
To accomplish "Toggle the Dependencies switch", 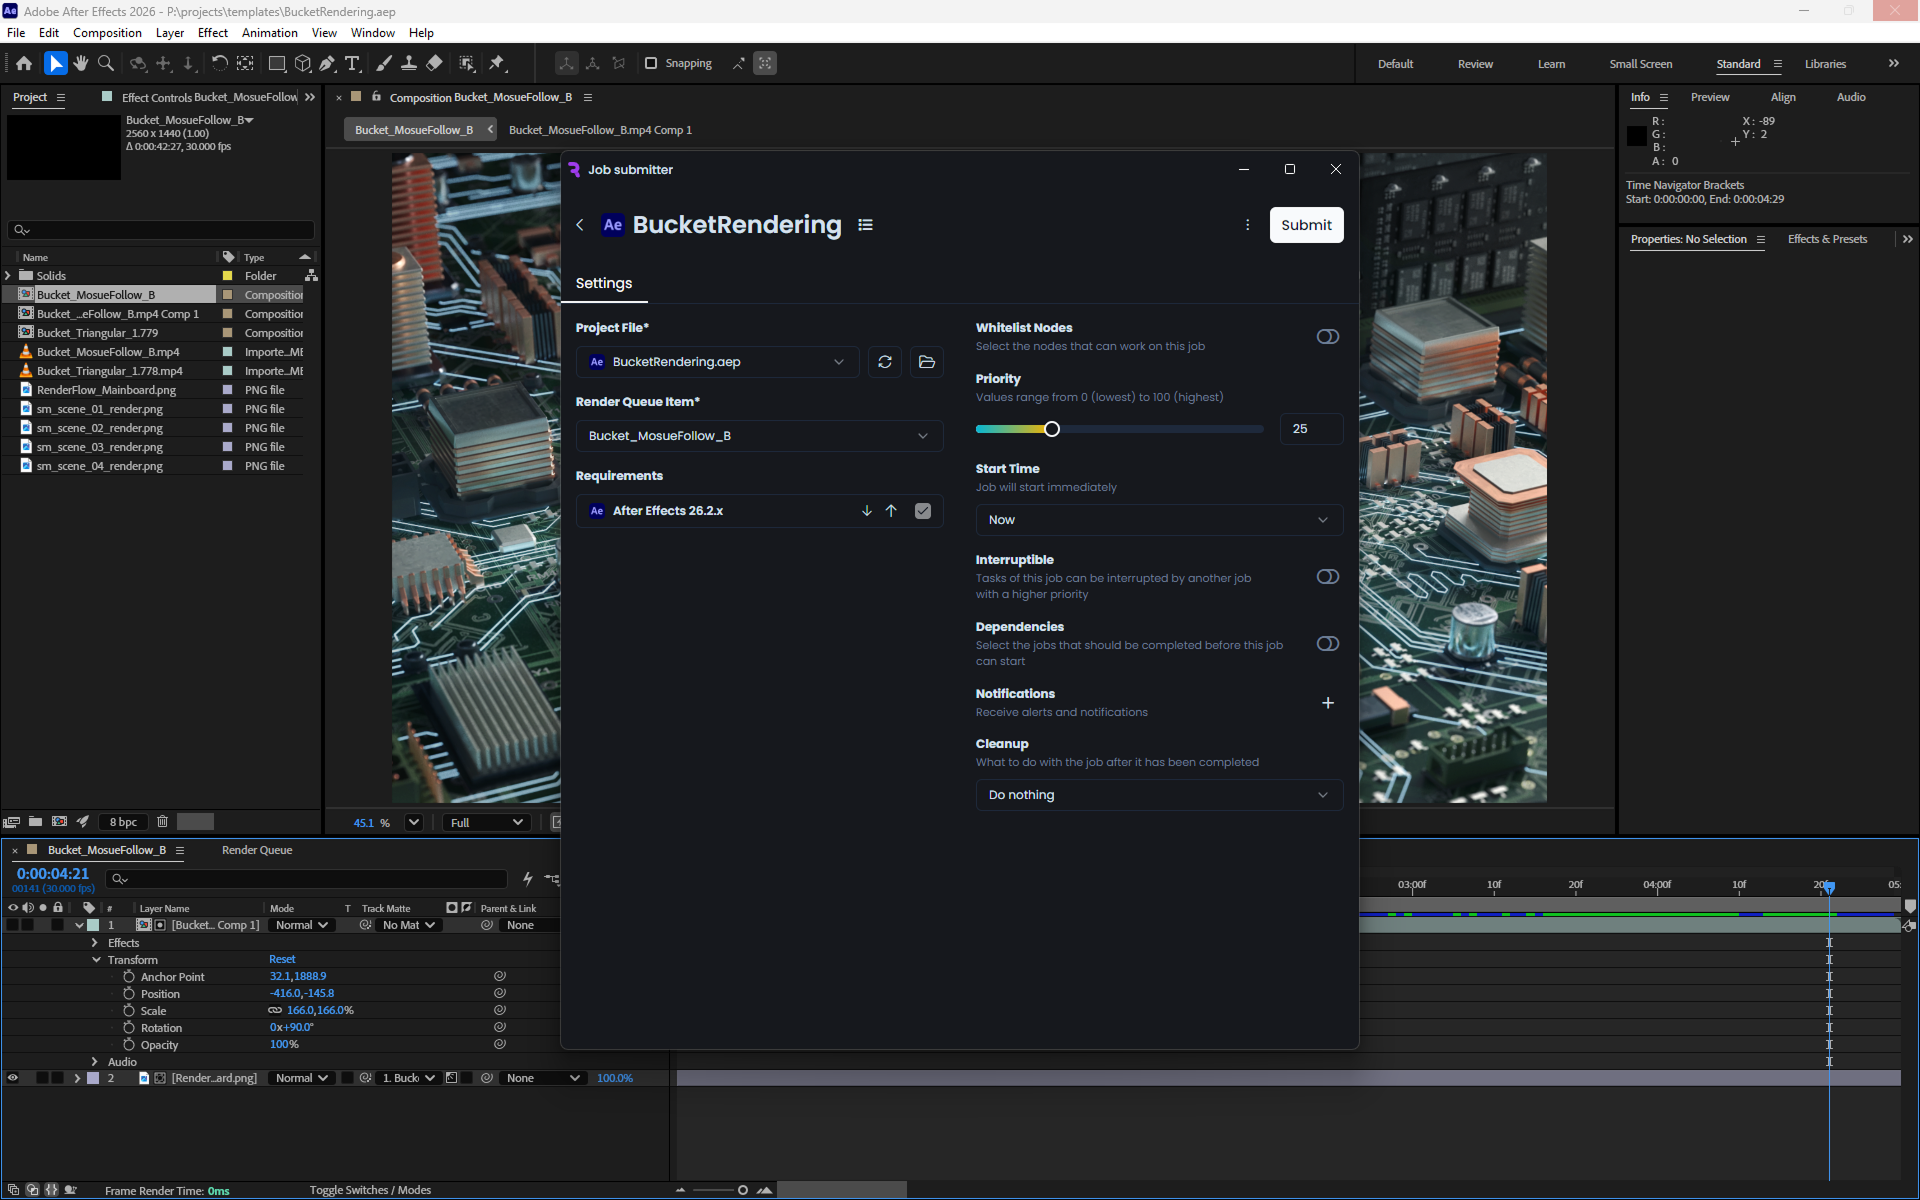I will [x=1328, y=644].
